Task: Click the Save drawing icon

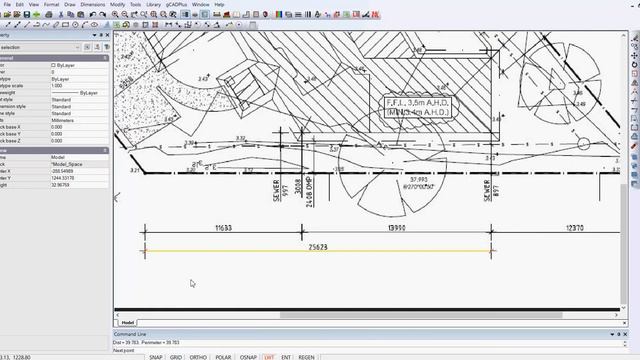Action: pos(27,15)
